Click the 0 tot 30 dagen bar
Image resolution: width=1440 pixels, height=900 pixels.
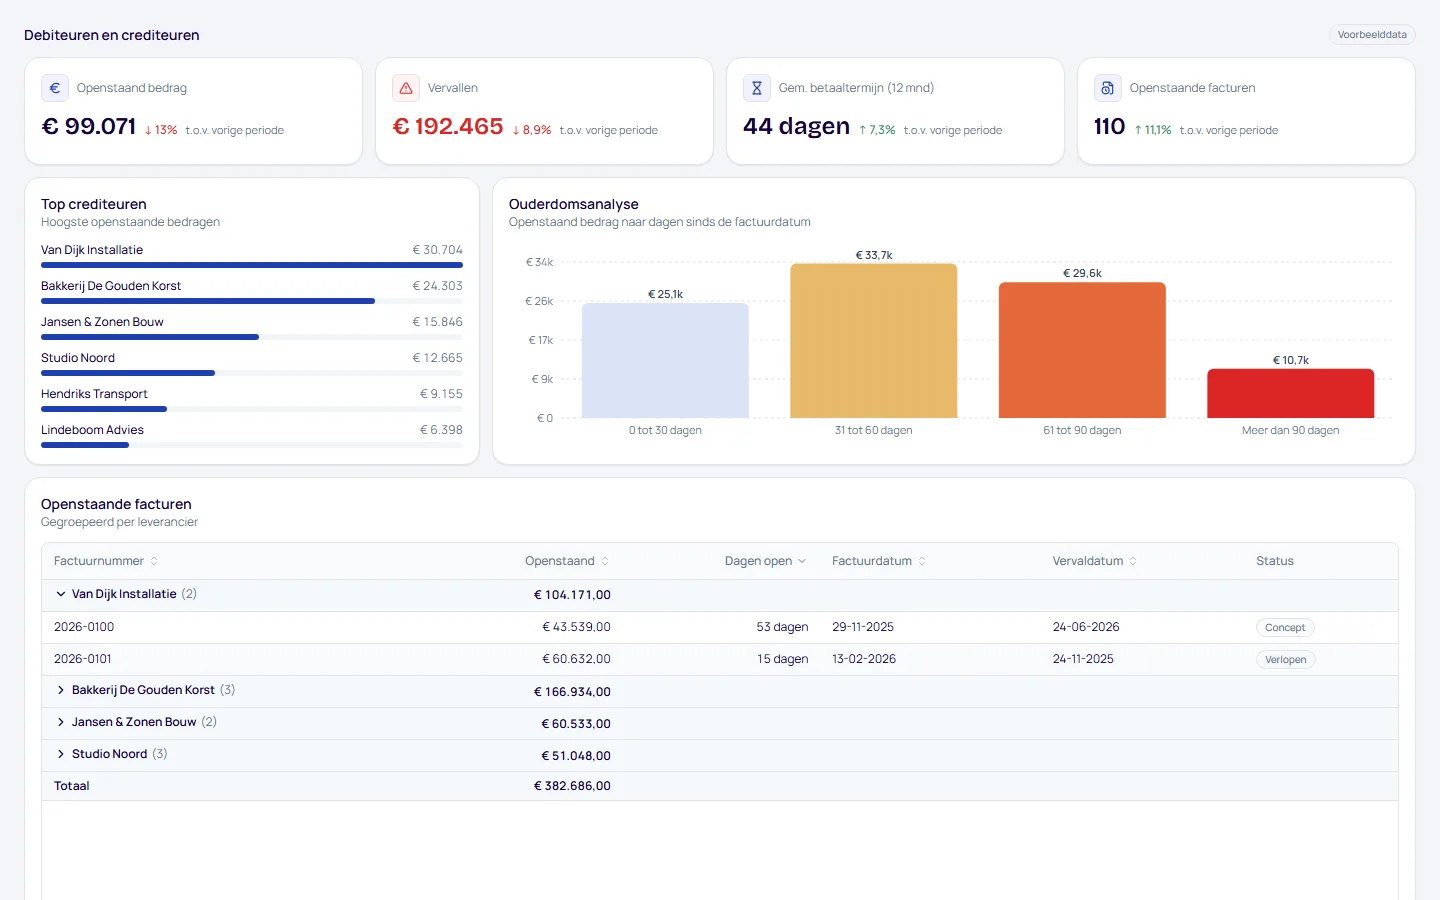point(665,360)
